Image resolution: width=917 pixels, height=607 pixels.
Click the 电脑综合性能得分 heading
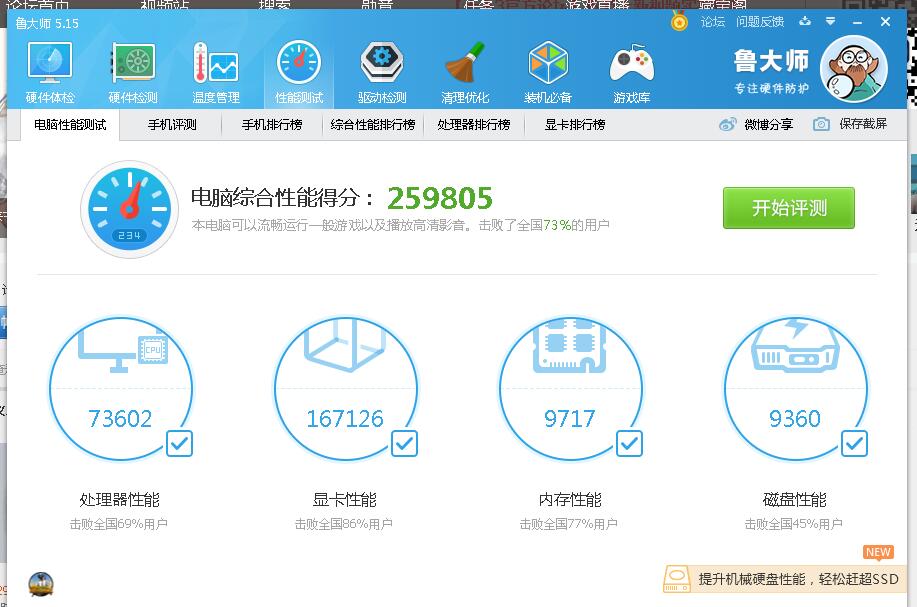[282, 198]
